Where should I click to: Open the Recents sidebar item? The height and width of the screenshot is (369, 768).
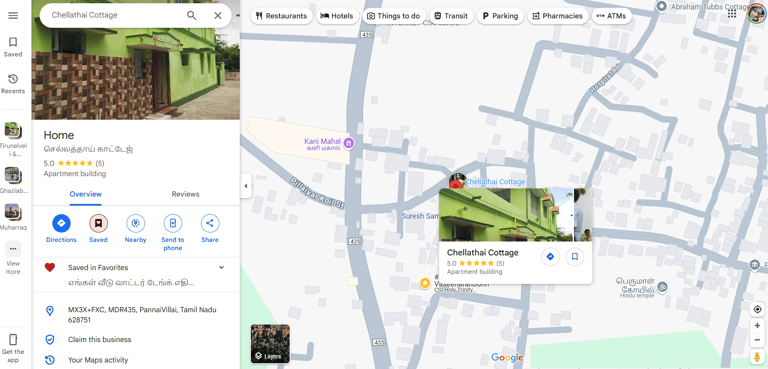[13, 84]
